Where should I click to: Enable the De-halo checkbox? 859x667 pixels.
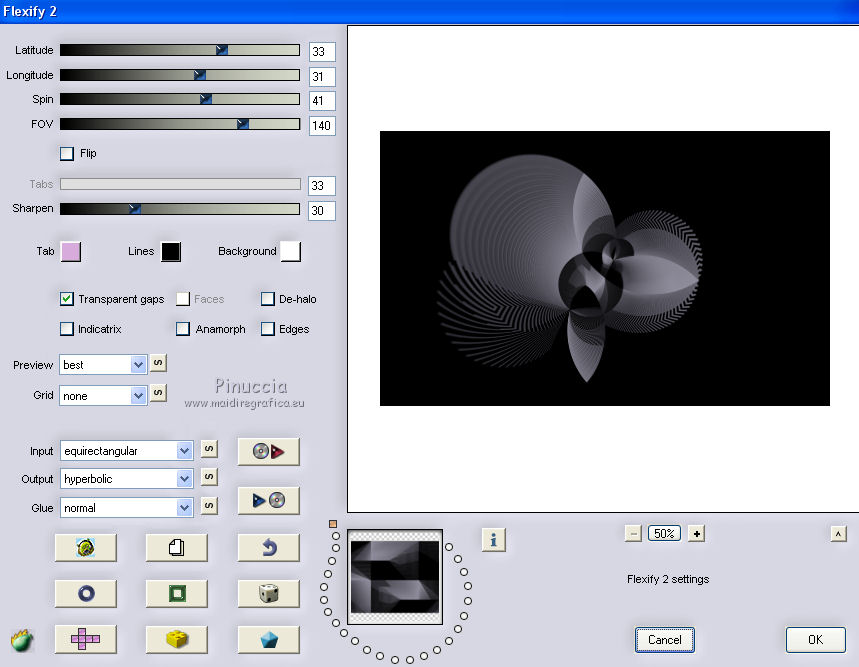tap(268, 299)
